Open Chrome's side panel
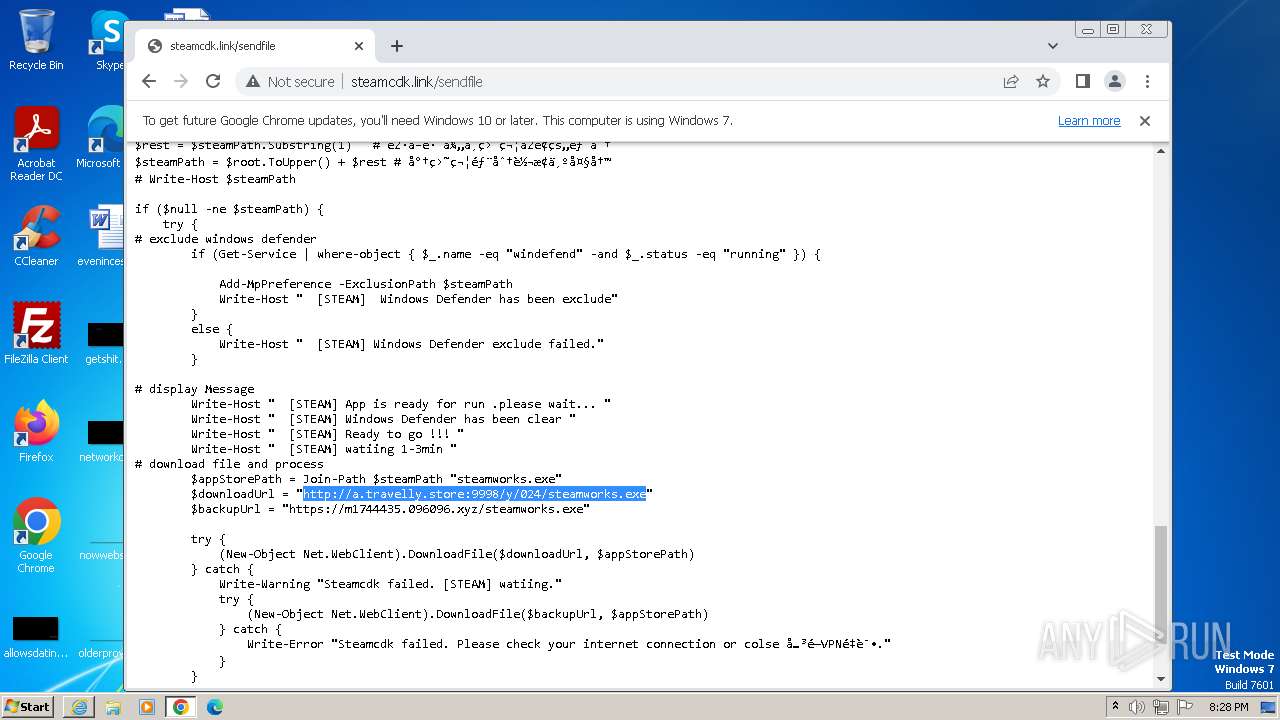 (1082, 81)
